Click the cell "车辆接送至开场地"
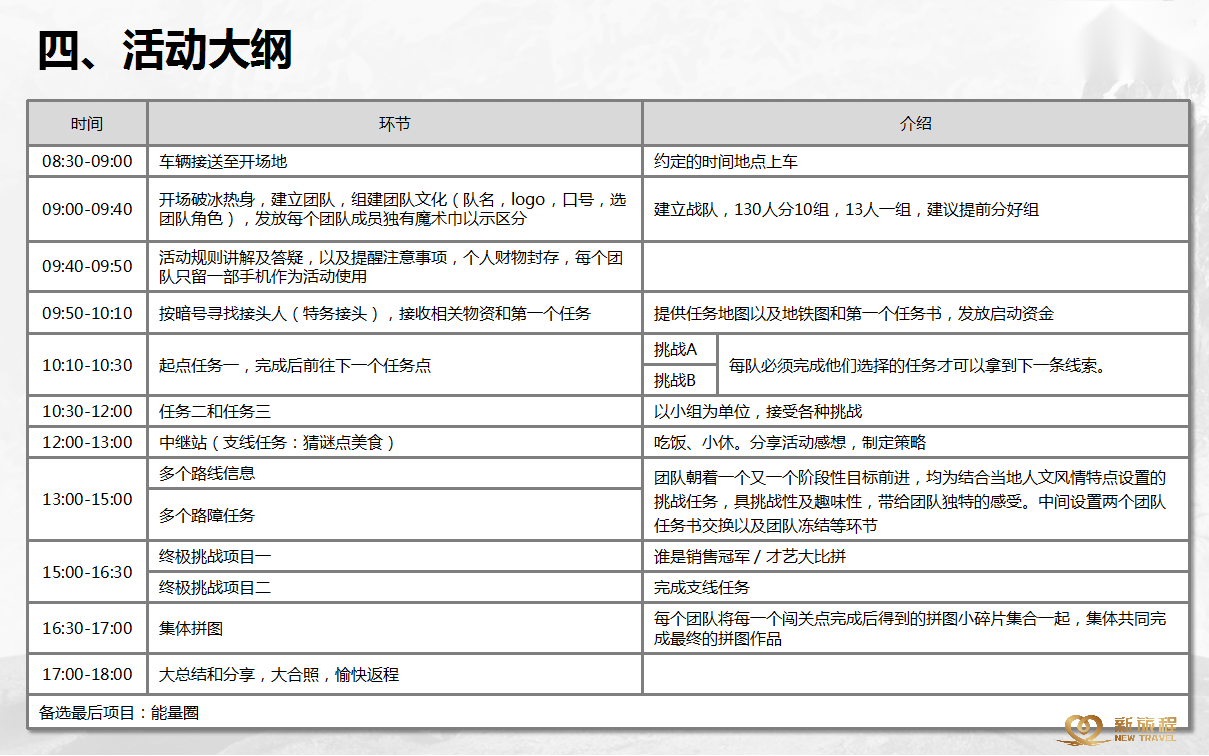Screen dimensions: 1209x756 pyautogui.click(x=395, y=161)
